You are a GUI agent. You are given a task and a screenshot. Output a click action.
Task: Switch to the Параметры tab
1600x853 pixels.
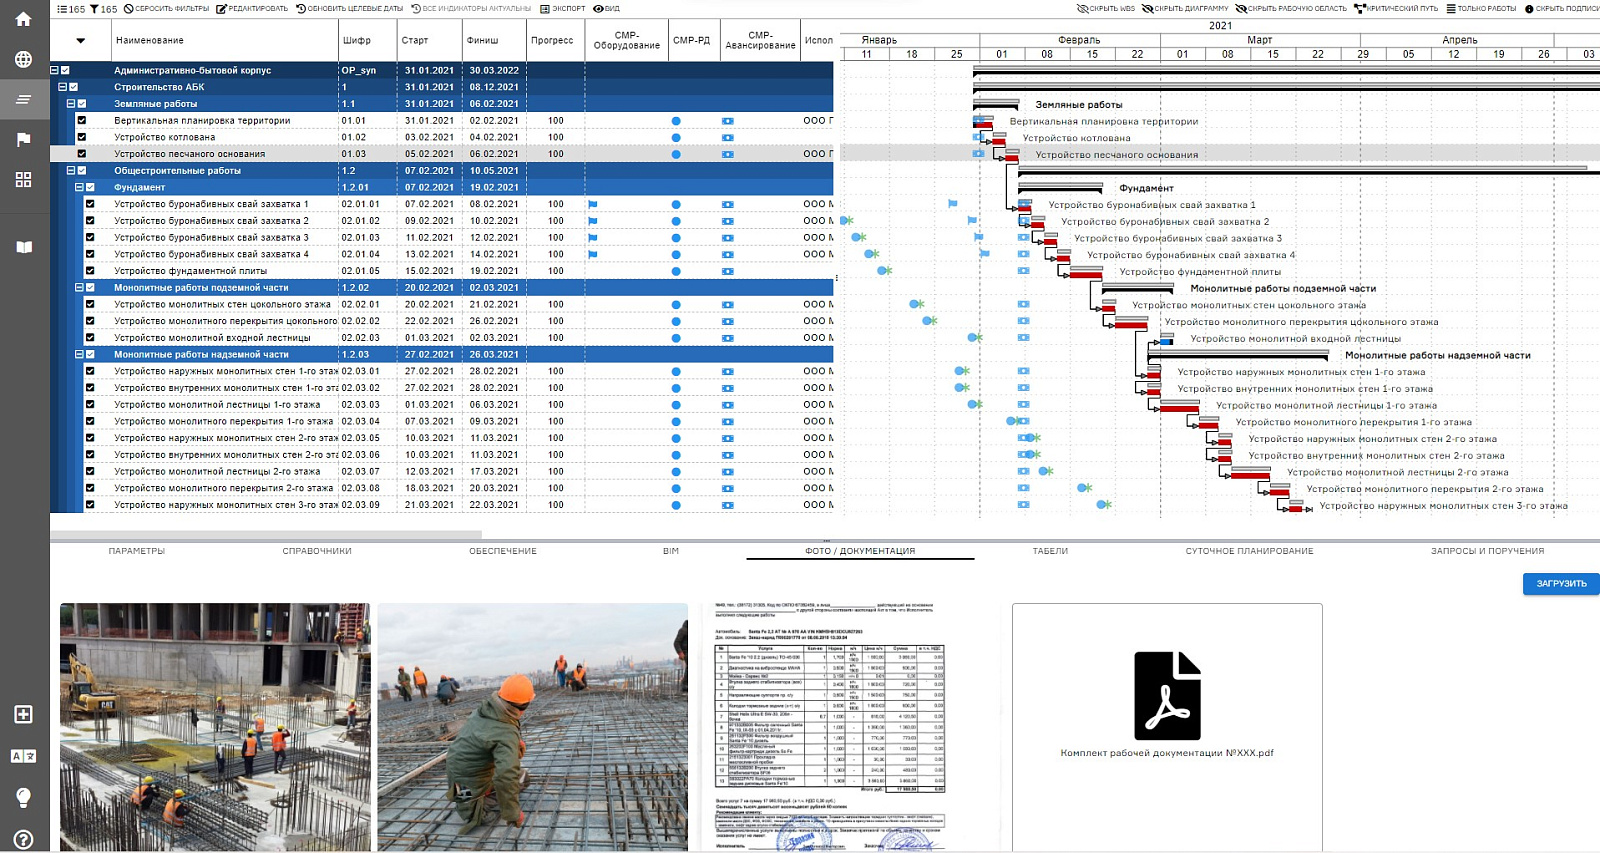click(x=137, y=551)
